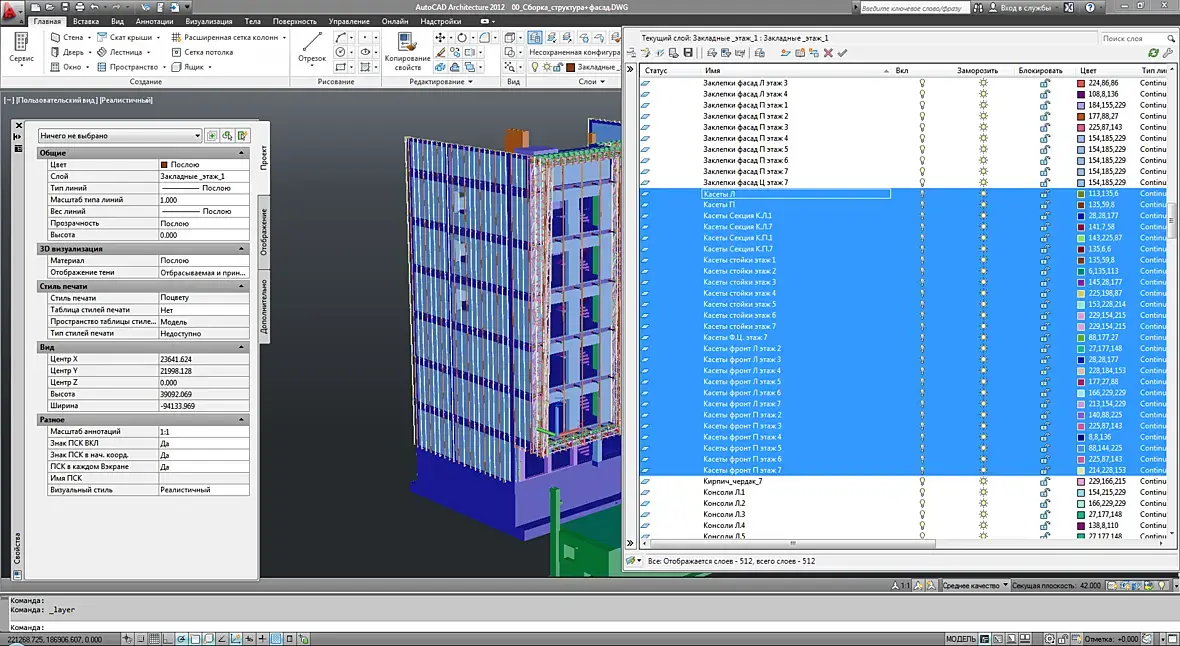Open Копирование свойств match properties tool
The height and width of the screenshot is (646, 1180).
click(407, 51)
